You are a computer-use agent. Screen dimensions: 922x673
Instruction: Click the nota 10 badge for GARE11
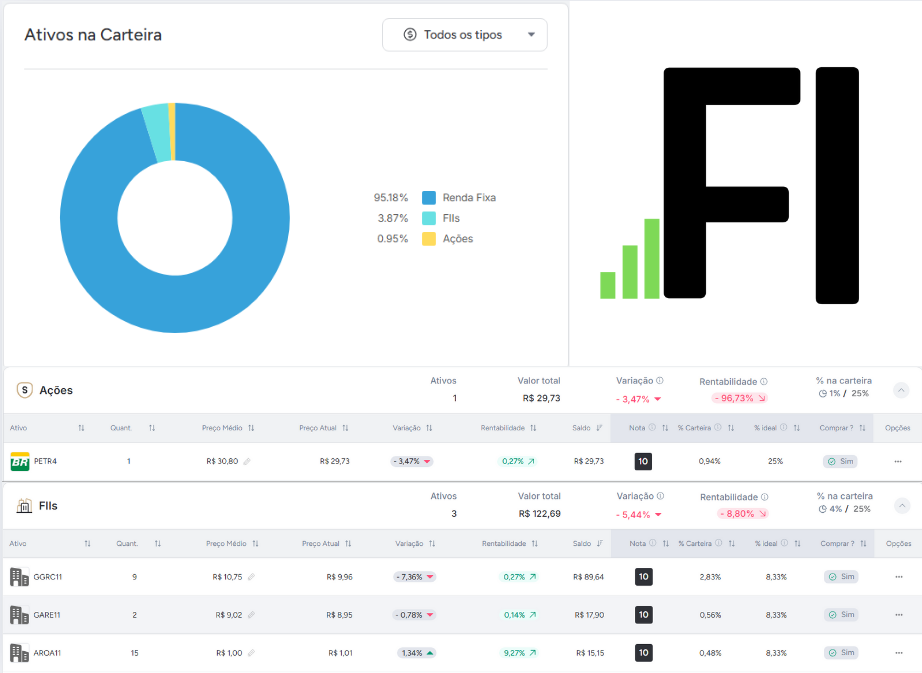[644, 615]
